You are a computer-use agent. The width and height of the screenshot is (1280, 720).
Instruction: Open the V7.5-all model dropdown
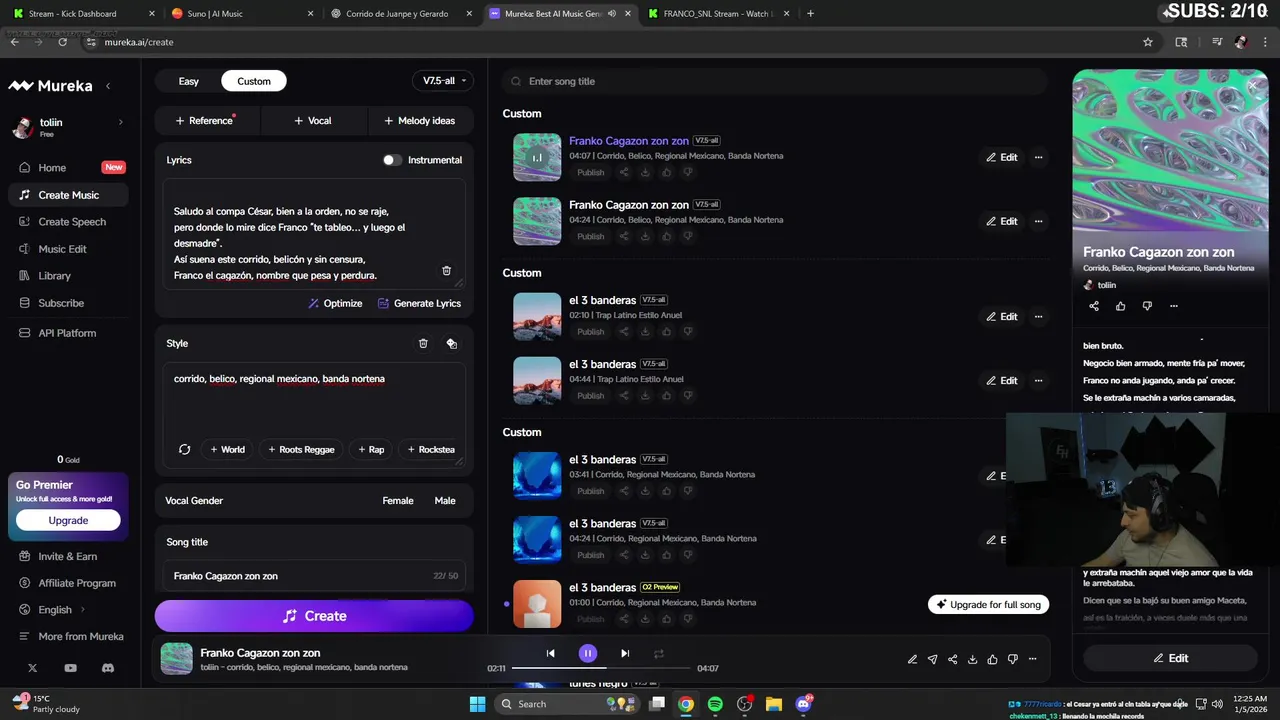(x=443, y=81)
